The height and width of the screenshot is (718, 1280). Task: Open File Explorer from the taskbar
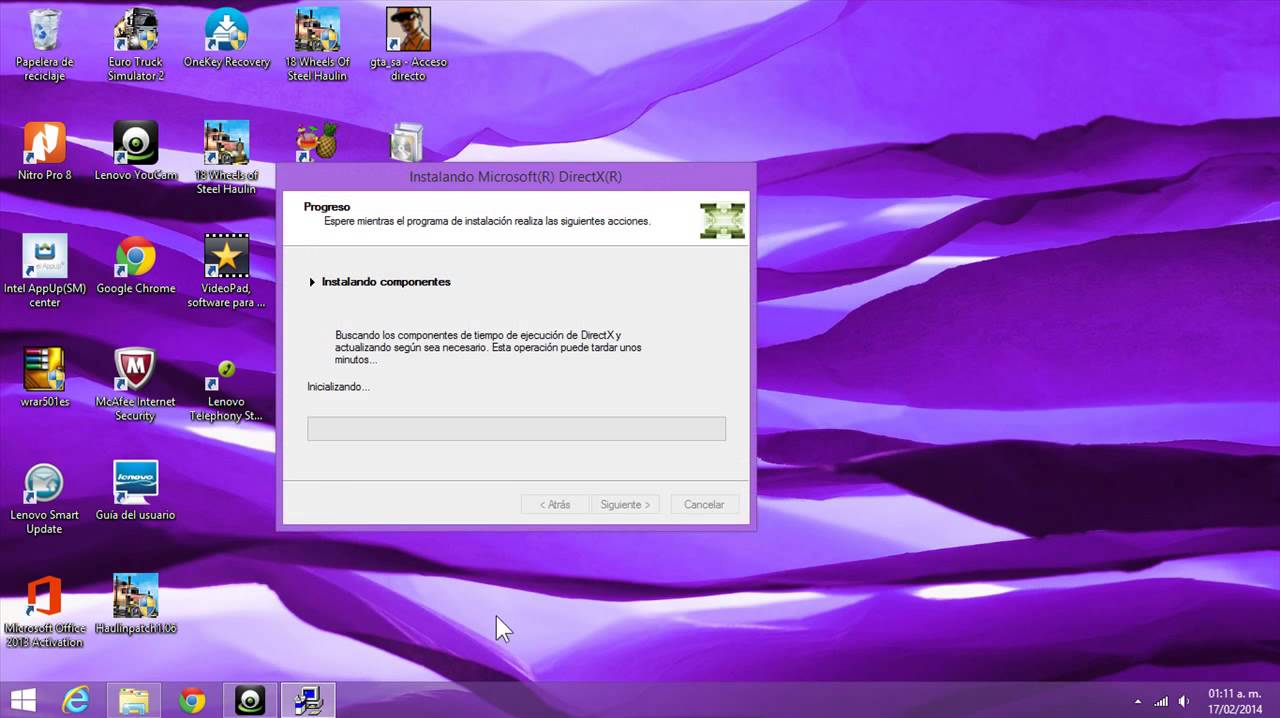[134, 700]
